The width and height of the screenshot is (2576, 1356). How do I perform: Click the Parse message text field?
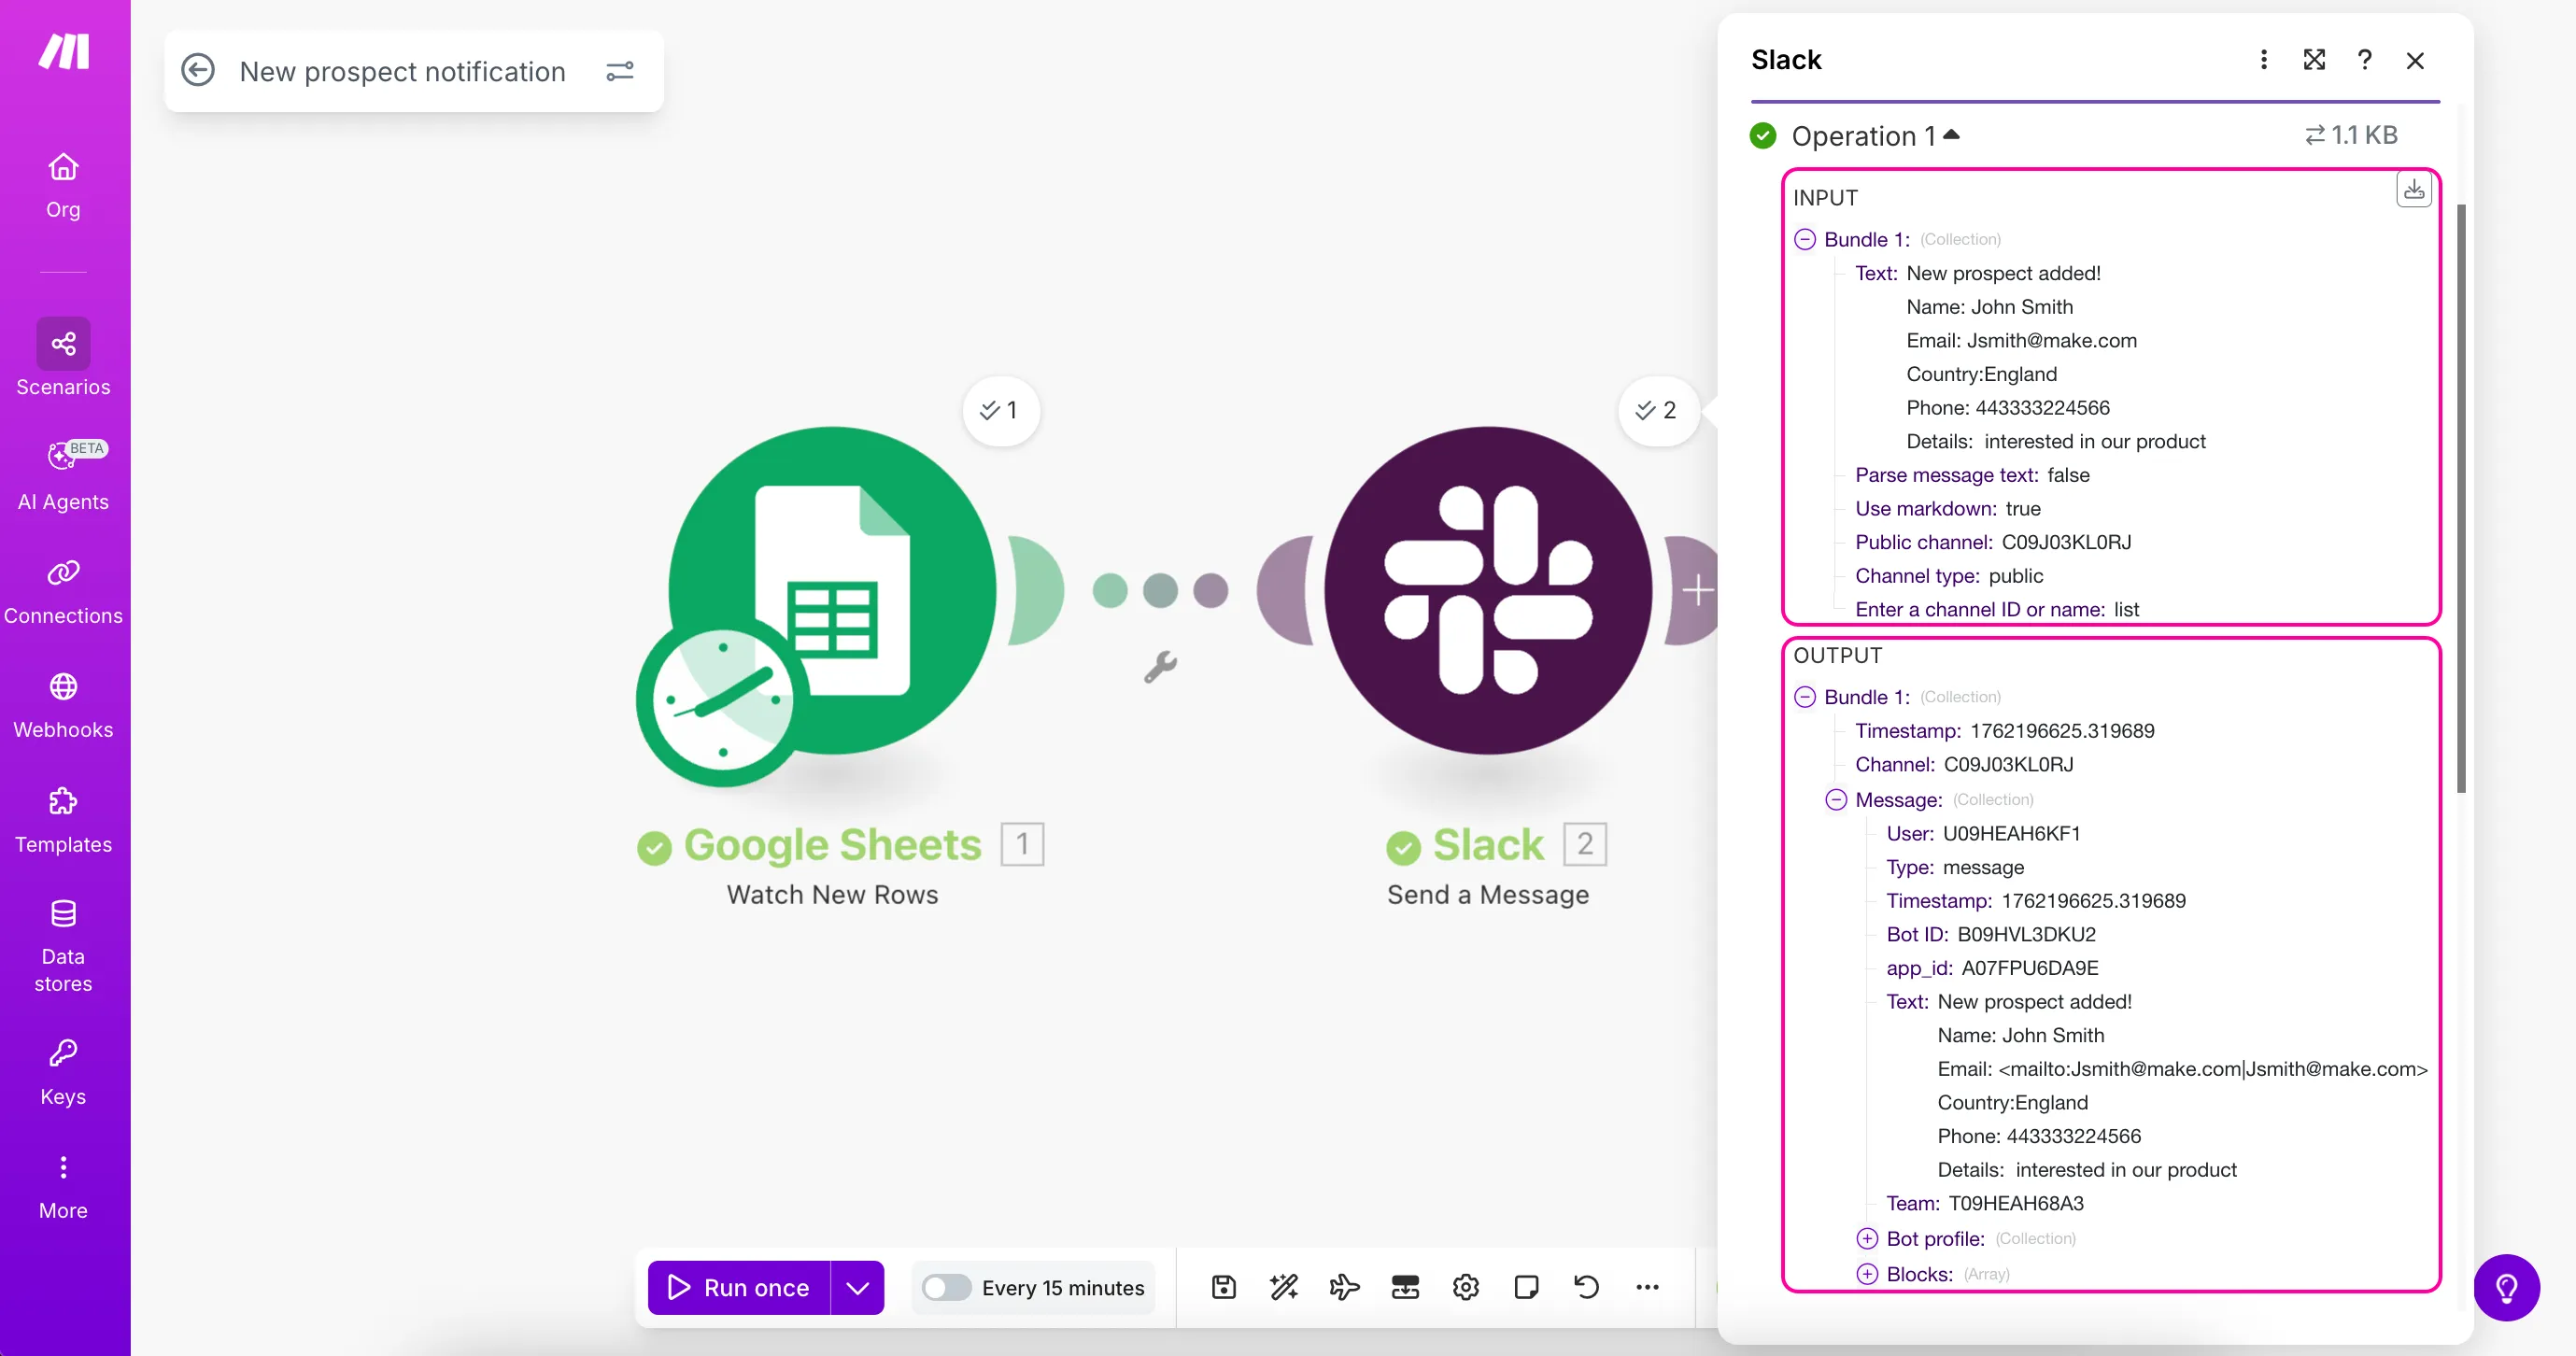(x=1972, y=475)
